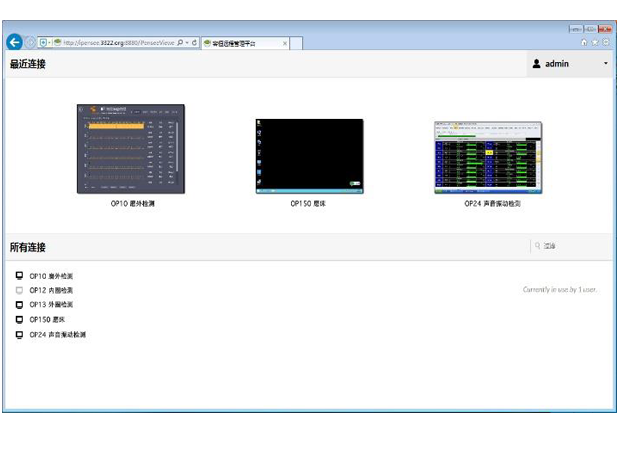Click the refresh icon in address bar
The image size is (620, 450).
click(x=193, y=44)
